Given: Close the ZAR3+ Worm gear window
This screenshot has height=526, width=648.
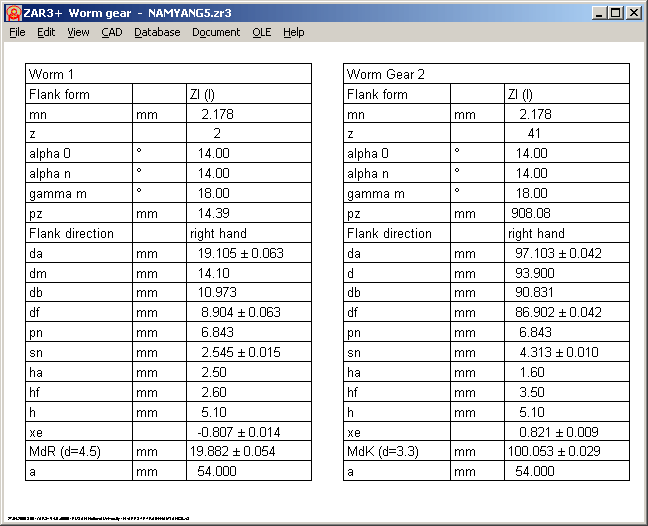Looking at the screenshot, I should [x=634, y=13].
